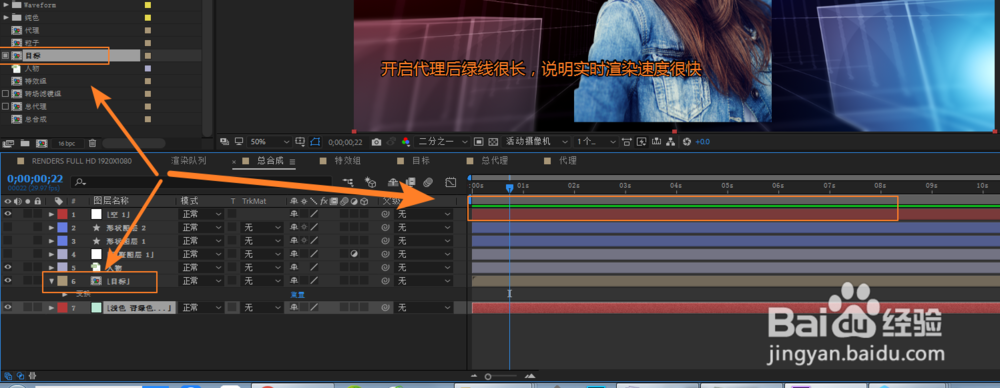Open the grid and guide options icon
The width and height of the screenshot is (1000, 388).
pyautogui.click(x=301, y=141)
